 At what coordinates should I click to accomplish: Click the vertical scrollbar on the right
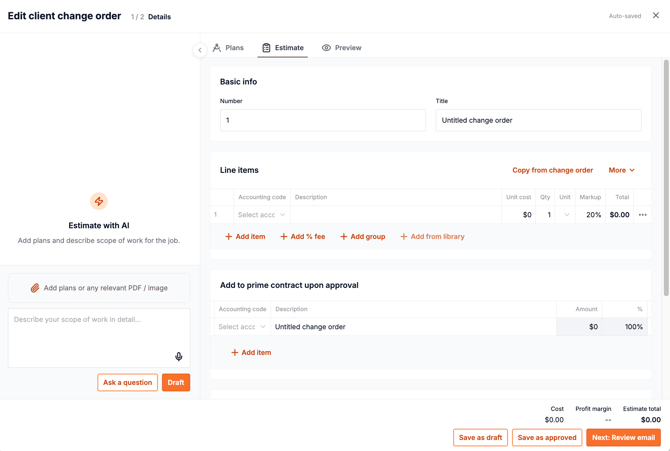coord(666,180)
